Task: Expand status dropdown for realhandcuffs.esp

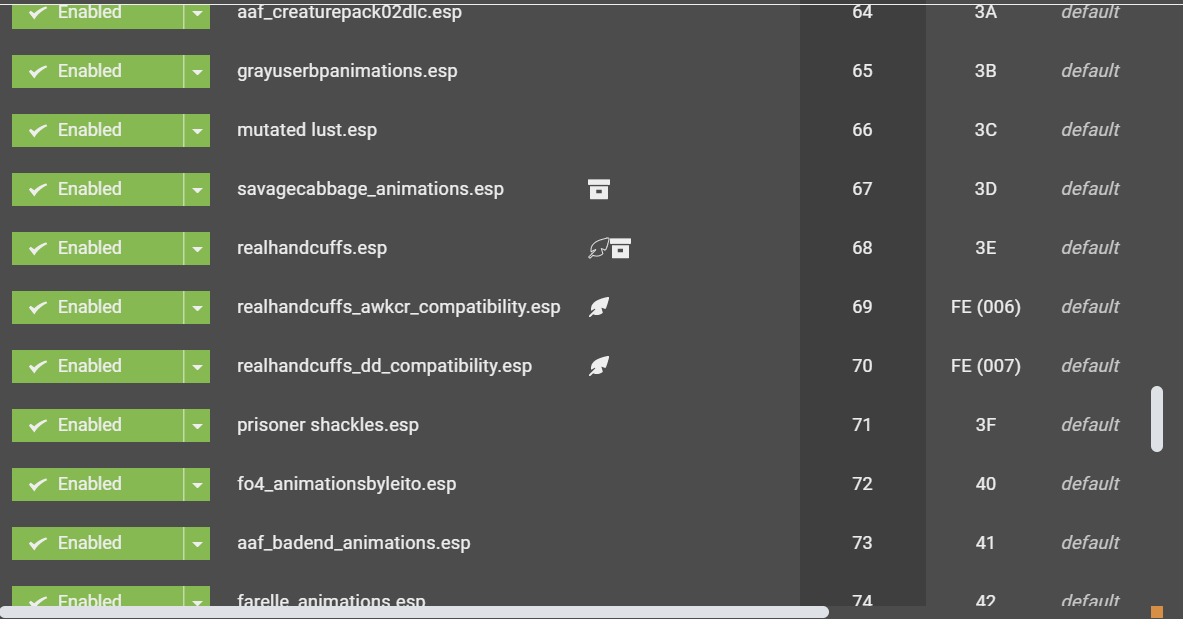Action: click(197, 248)
